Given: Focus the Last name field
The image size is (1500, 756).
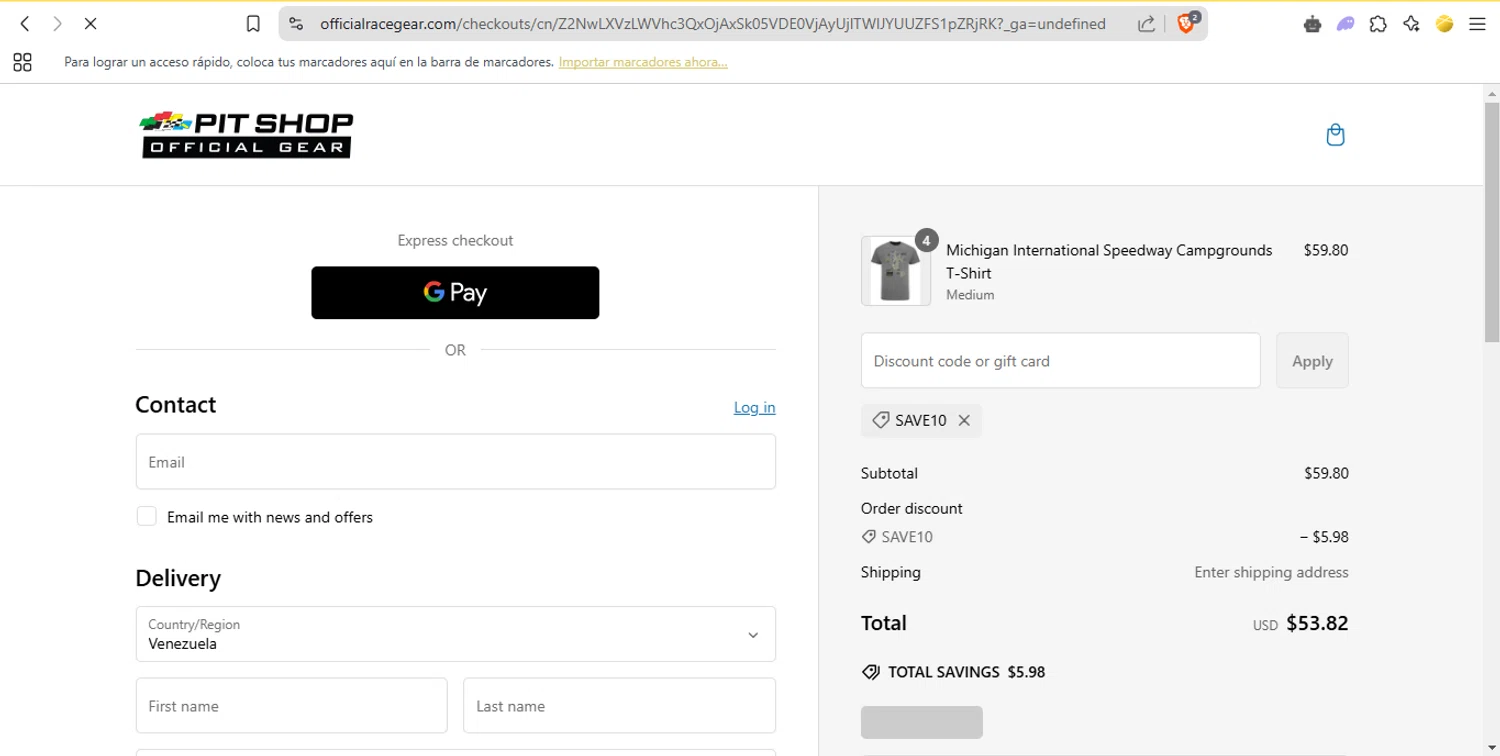Looking at the screenshot, I should click(619, 706).
